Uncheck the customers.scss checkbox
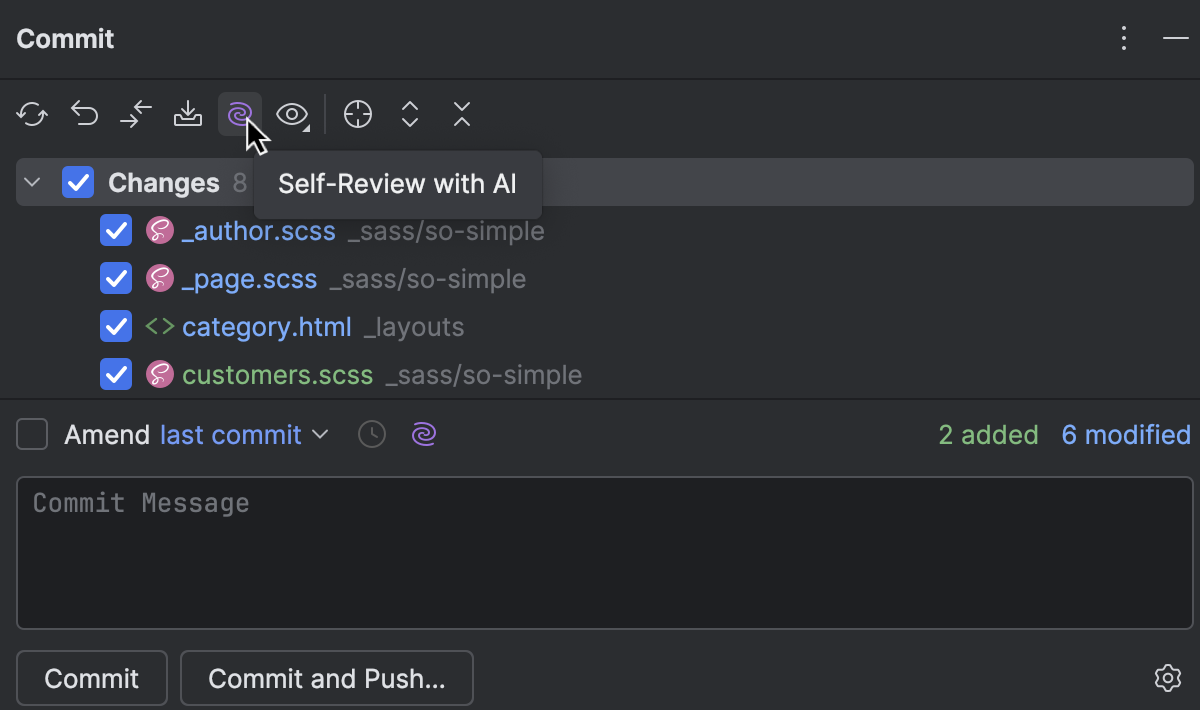 [x=116, y=375]
